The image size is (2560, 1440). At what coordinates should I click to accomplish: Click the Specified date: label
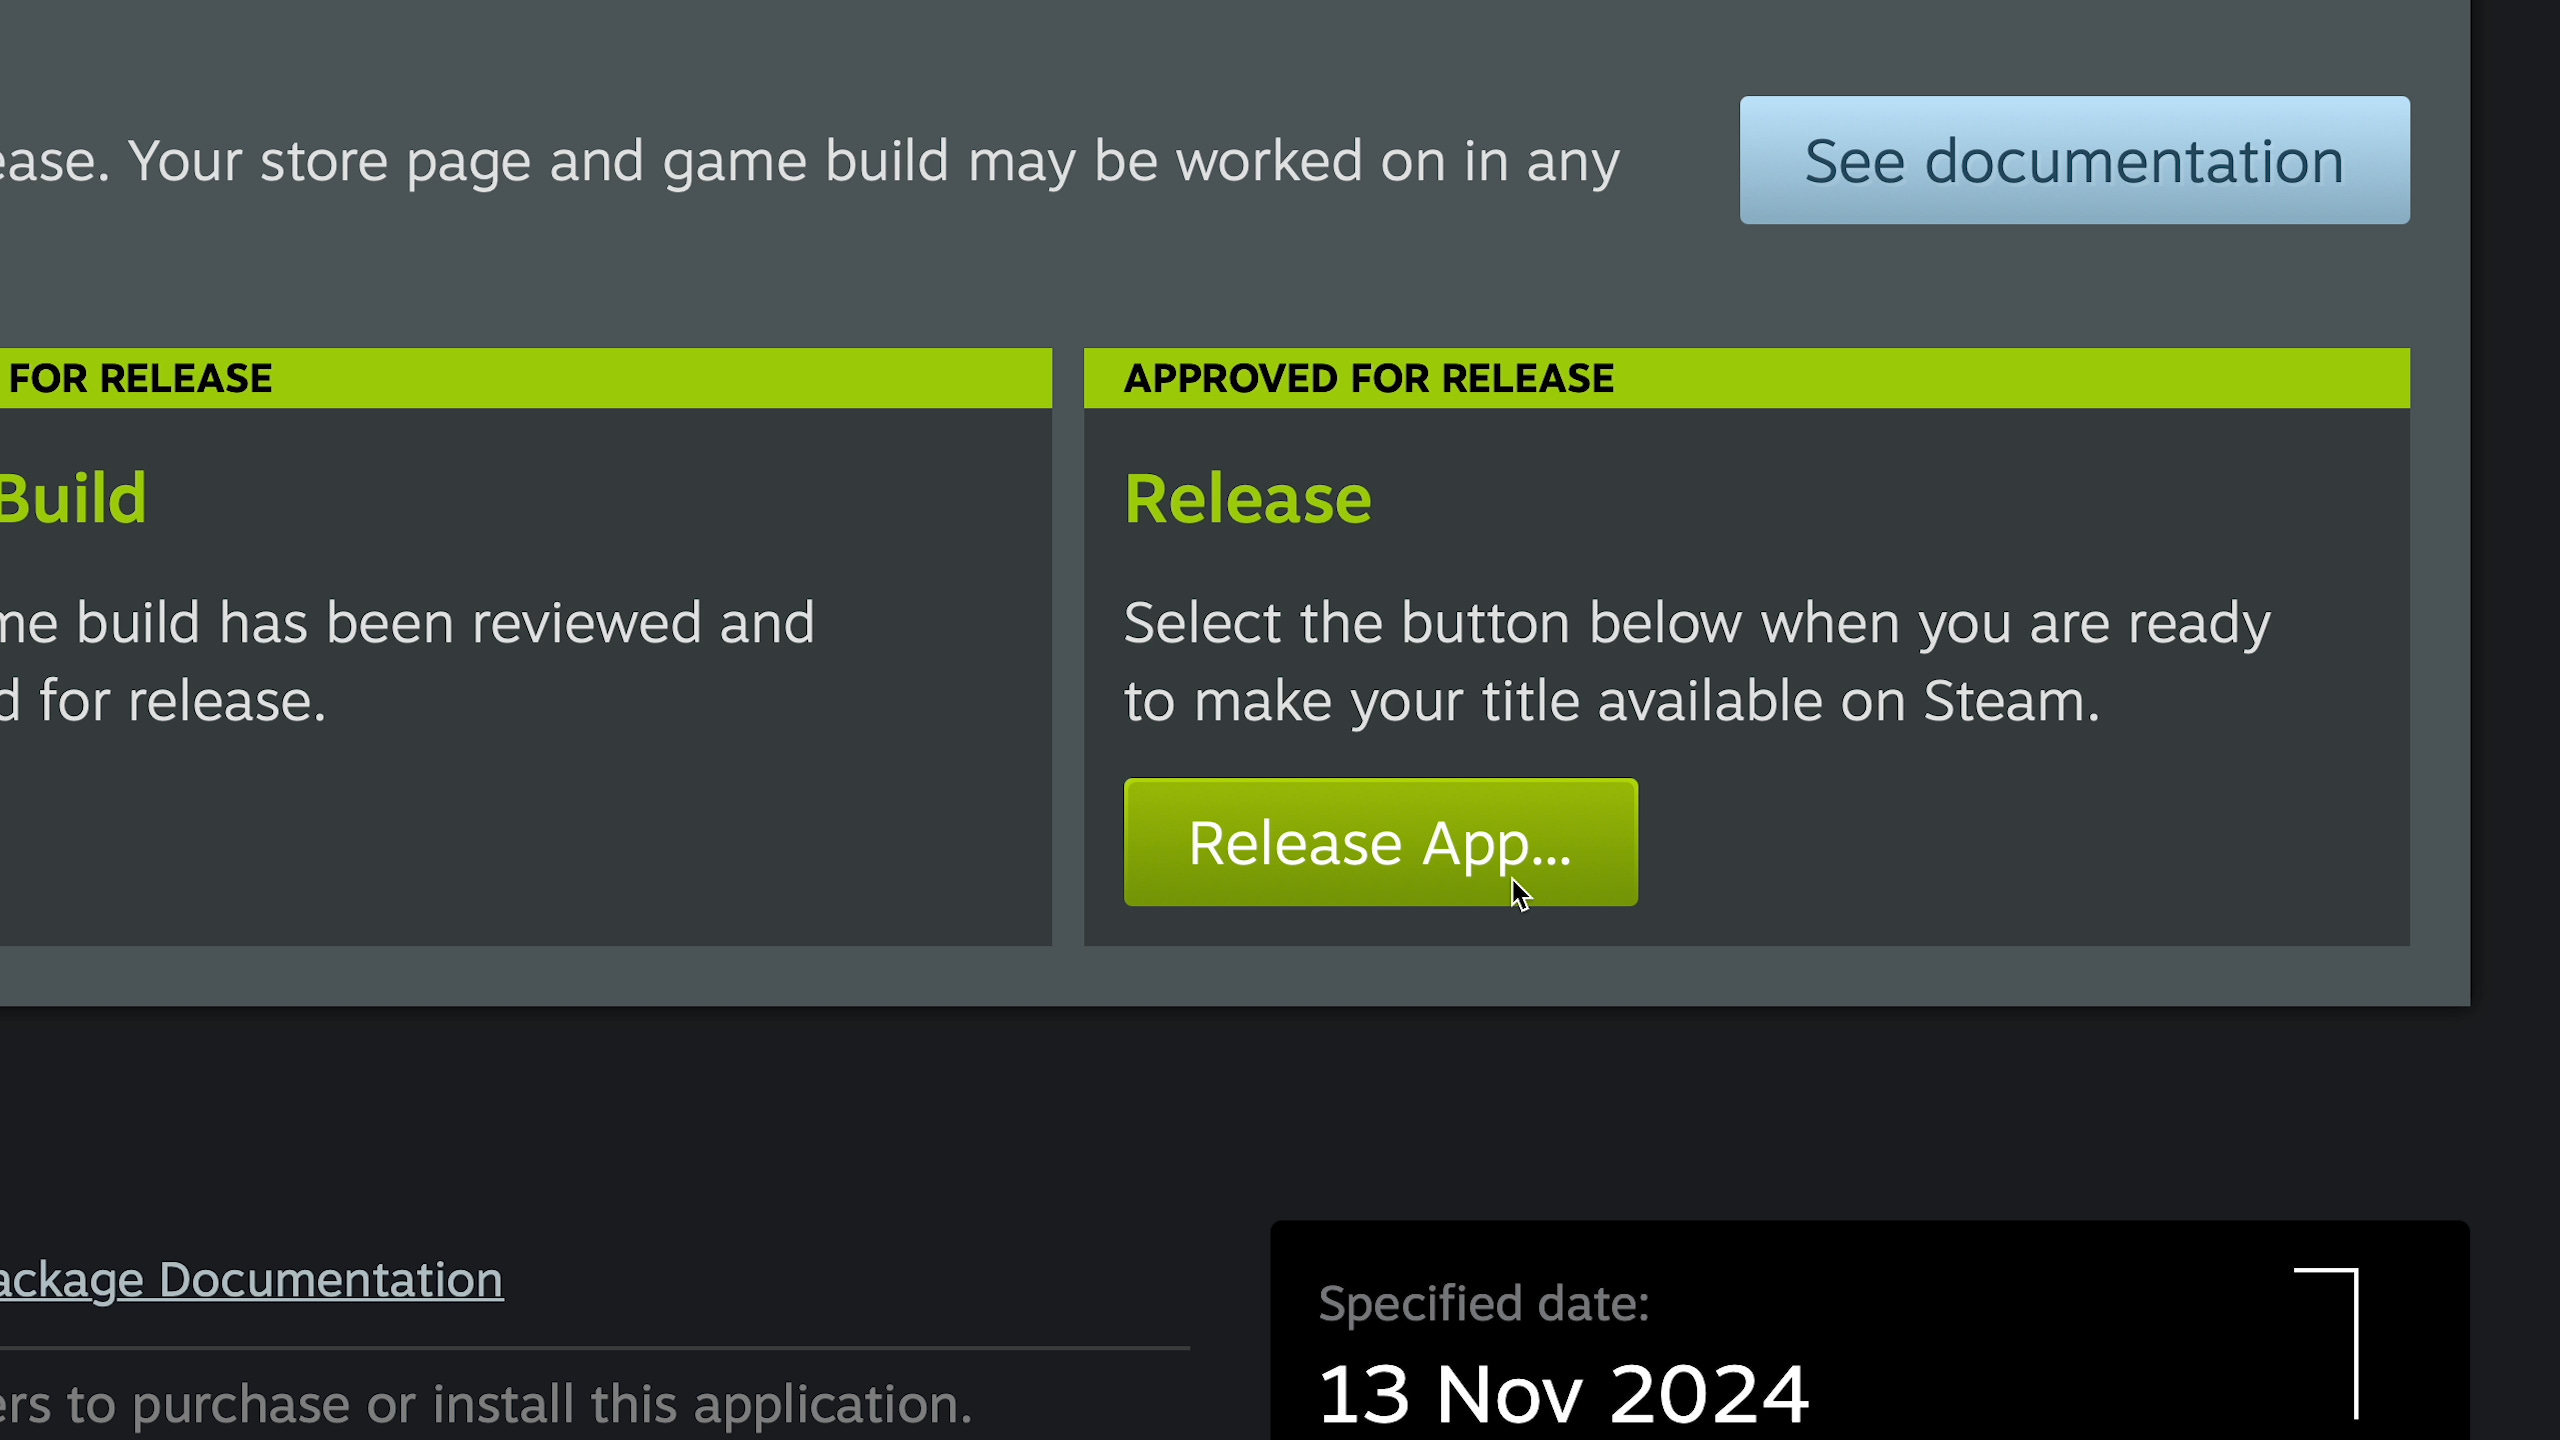click(1484, 1303)
